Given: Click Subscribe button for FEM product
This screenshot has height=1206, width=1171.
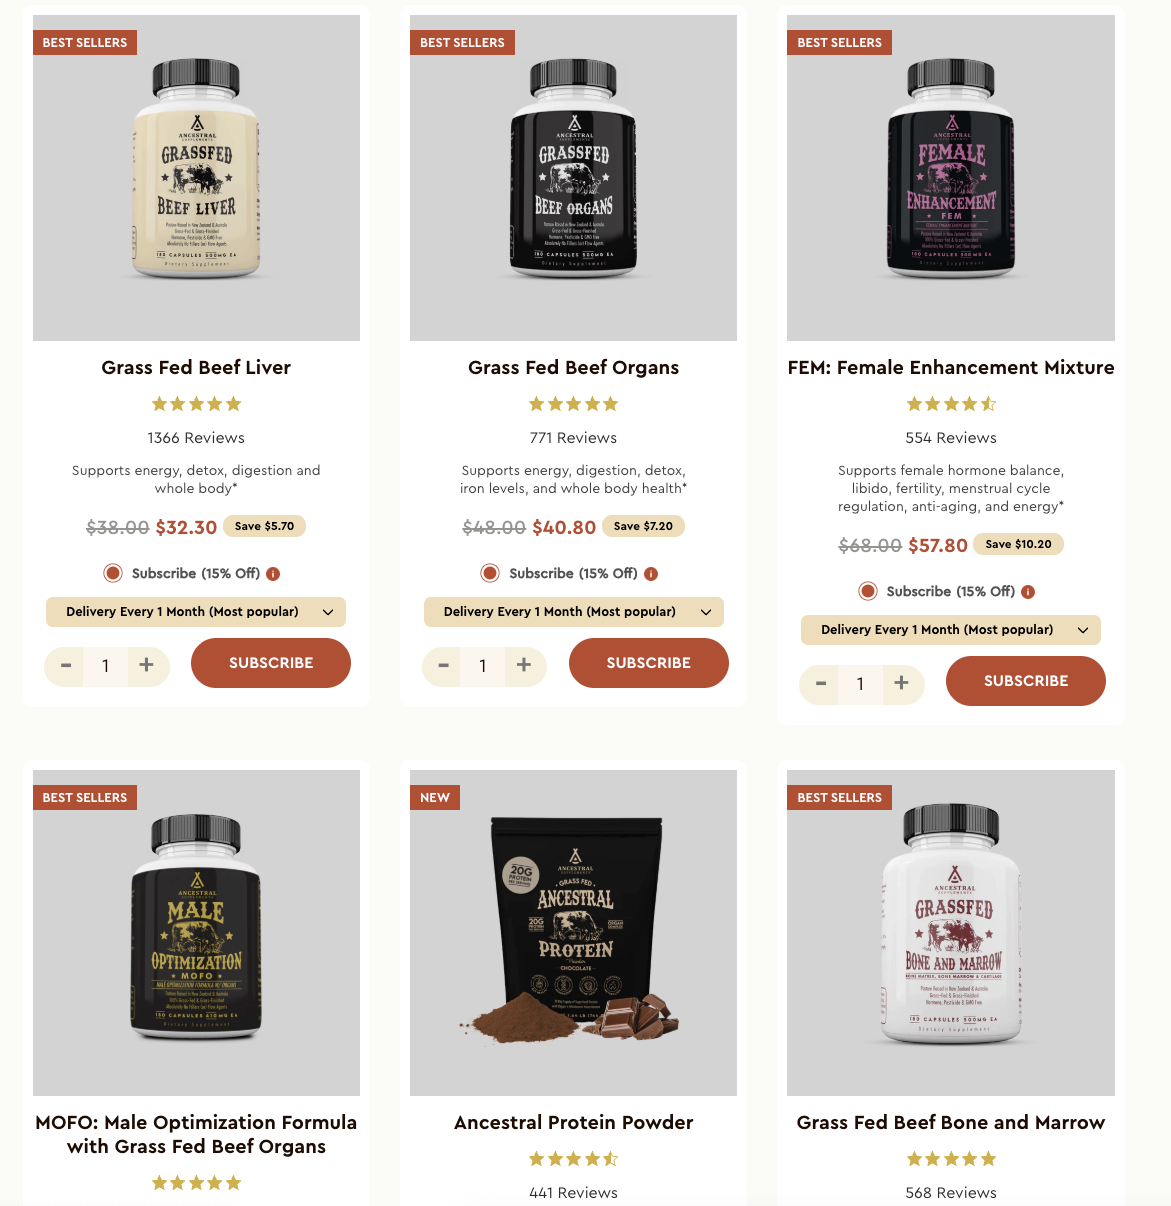Looking at the screenshot, I should click(1026, 681).
